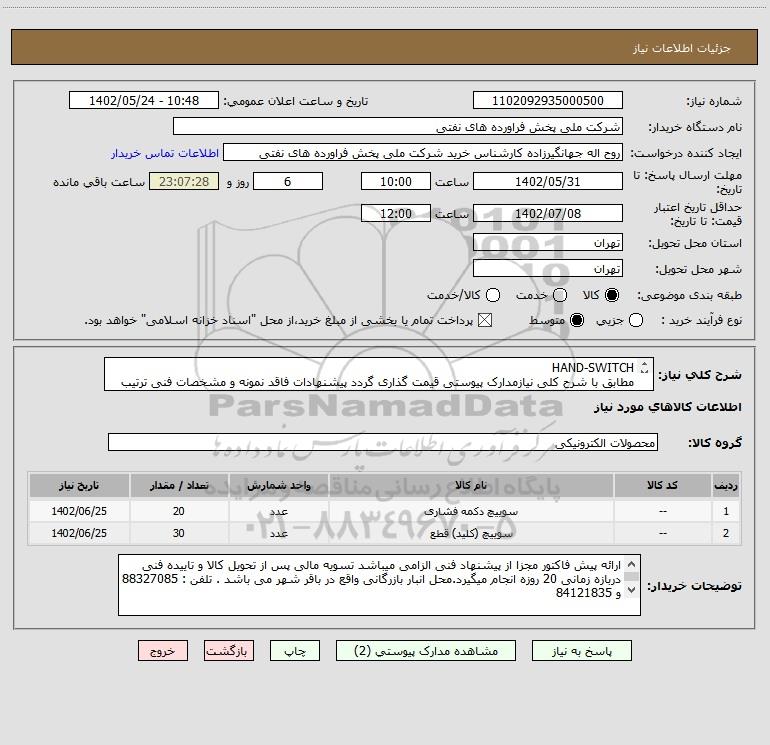Click the گروه کالا field

click(x=383, y=443)
